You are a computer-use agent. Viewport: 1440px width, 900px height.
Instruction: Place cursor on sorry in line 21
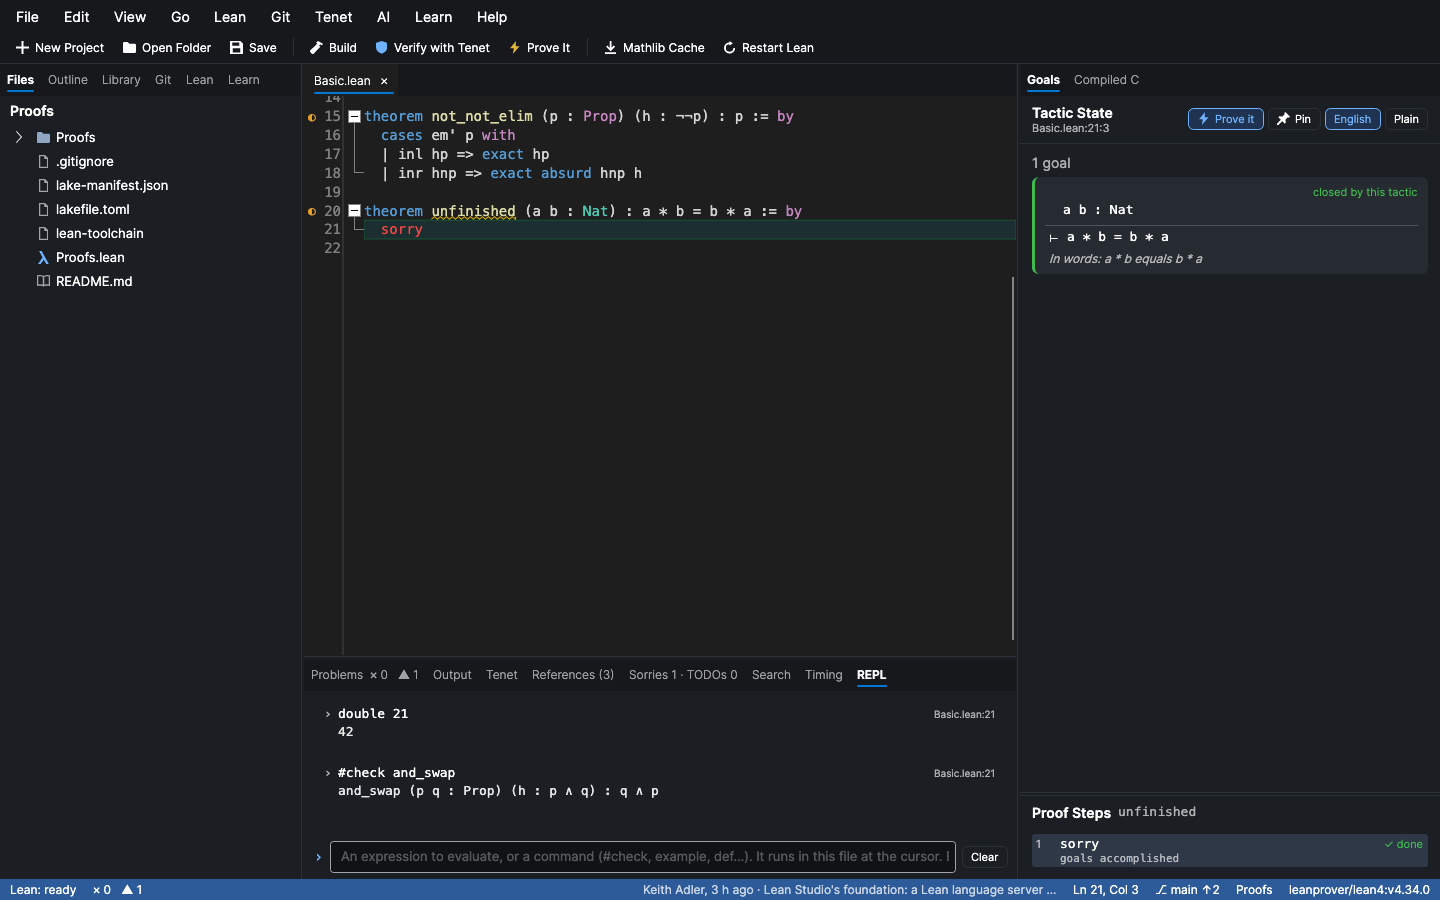[x=402, y=230]
